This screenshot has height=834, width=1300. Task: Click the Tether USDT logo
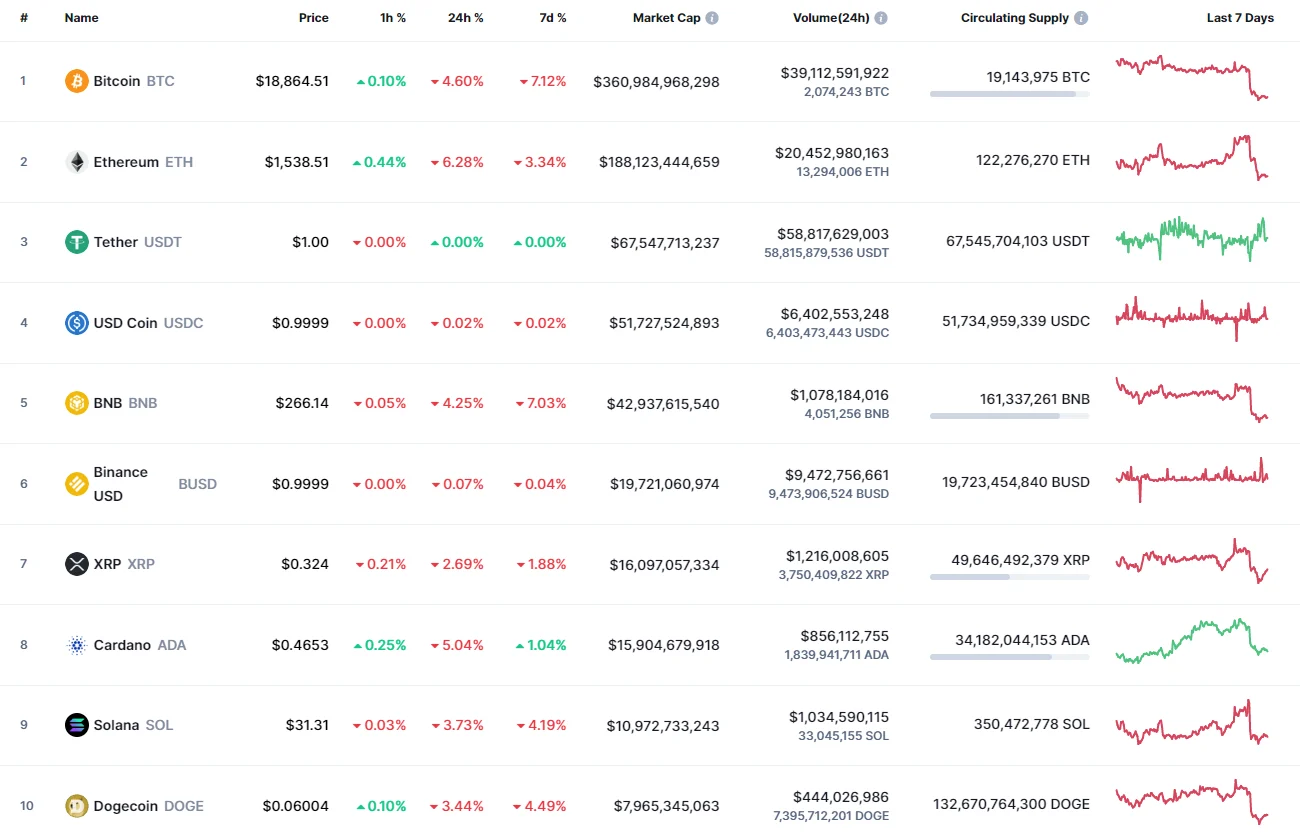pos(75,242)
